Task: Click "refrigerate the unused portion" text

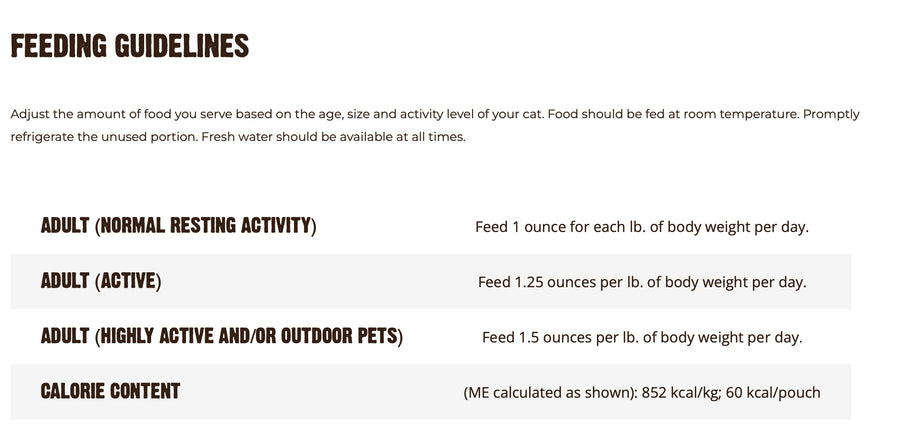Action: (103, 136)
